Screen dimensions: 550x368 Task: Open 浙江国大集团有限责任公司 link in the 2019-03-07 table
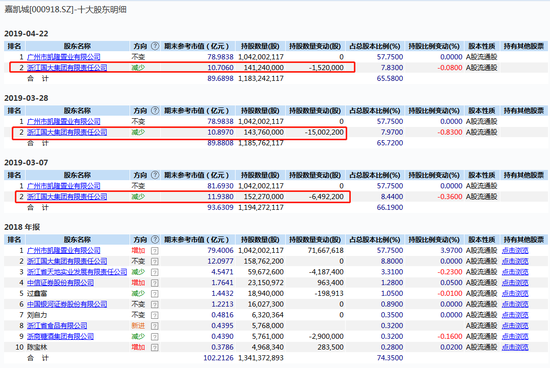(67, 197)
